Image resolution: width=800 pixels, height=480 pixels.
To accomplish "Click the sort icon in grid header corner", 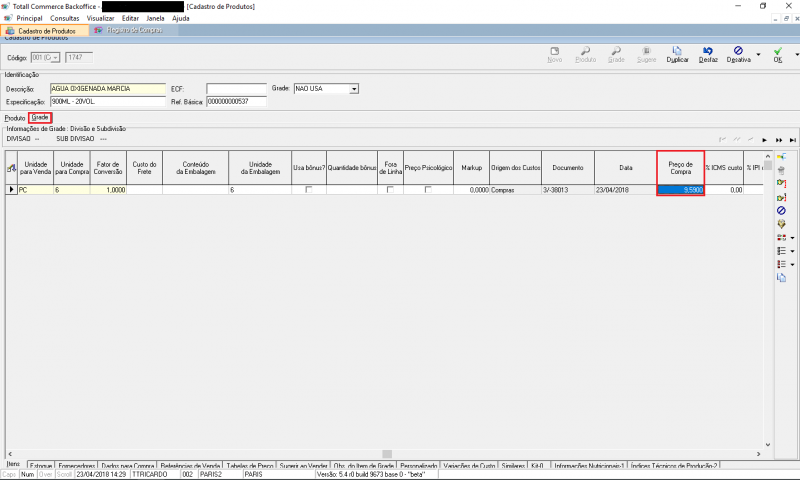I will click(11, 167).
